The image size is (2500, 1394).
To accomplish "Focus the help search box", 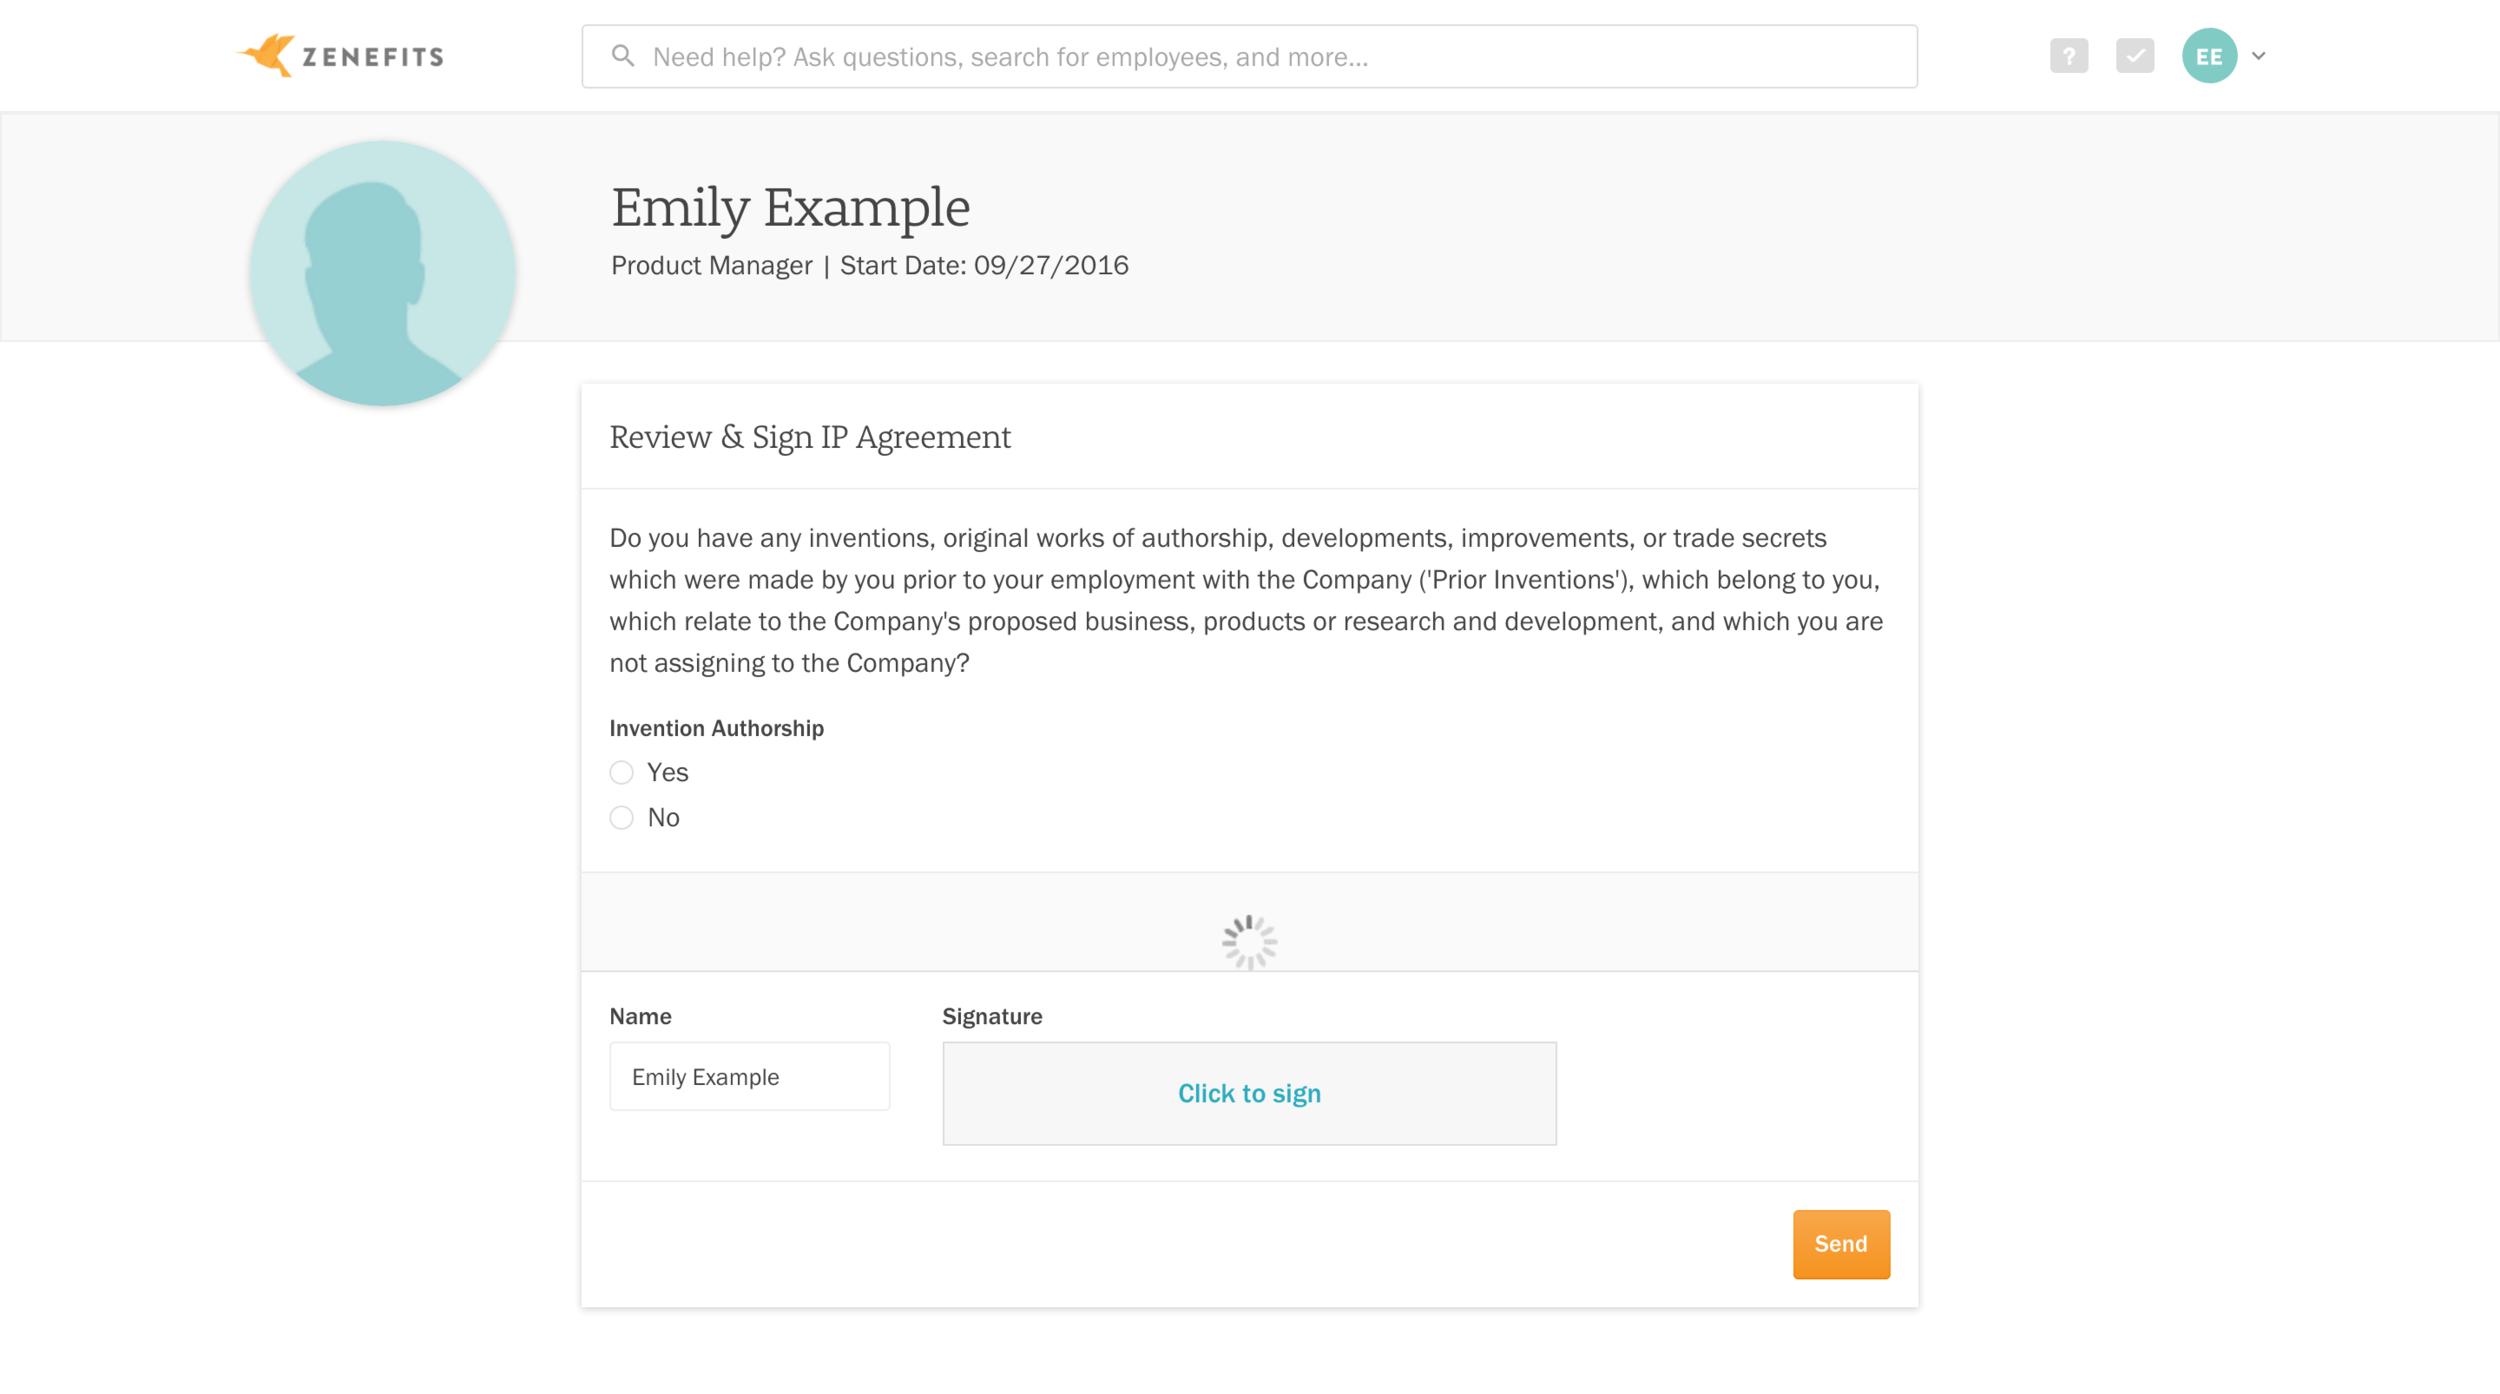I will [x=1249, y=57].
